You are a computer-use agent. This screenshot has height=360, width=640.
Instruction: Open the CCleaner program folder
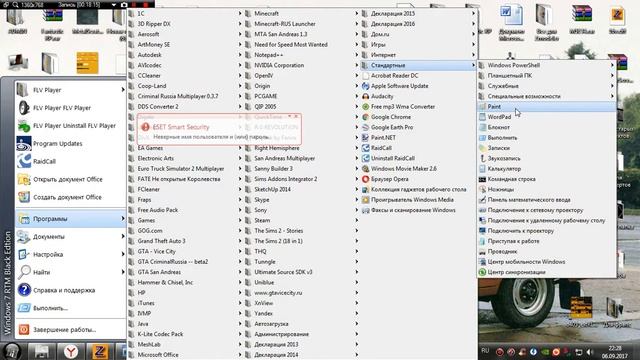185,76
